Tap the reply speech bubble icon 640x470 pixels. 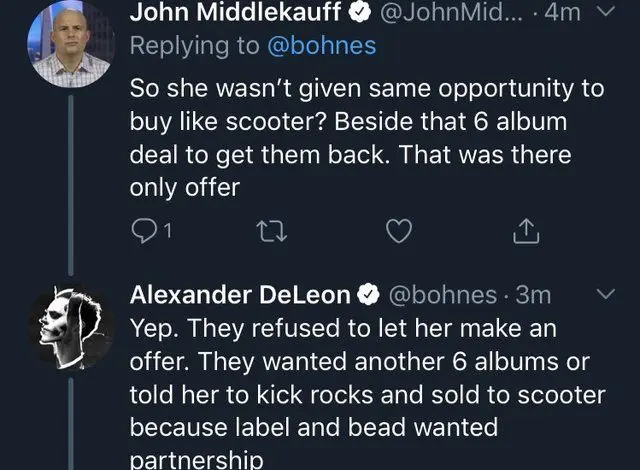pos(143,232)
